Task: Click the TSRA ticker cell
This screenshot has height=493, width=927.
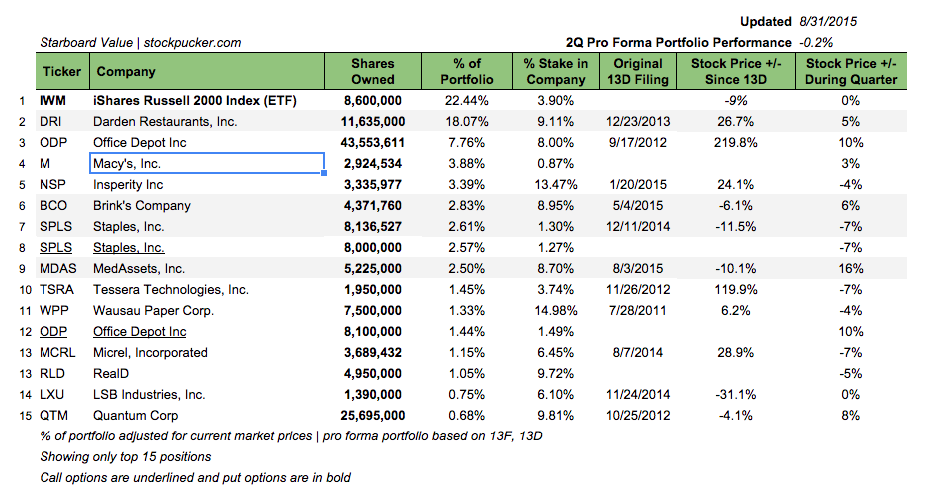Action: pyautogui.click(x=57, y=290)
